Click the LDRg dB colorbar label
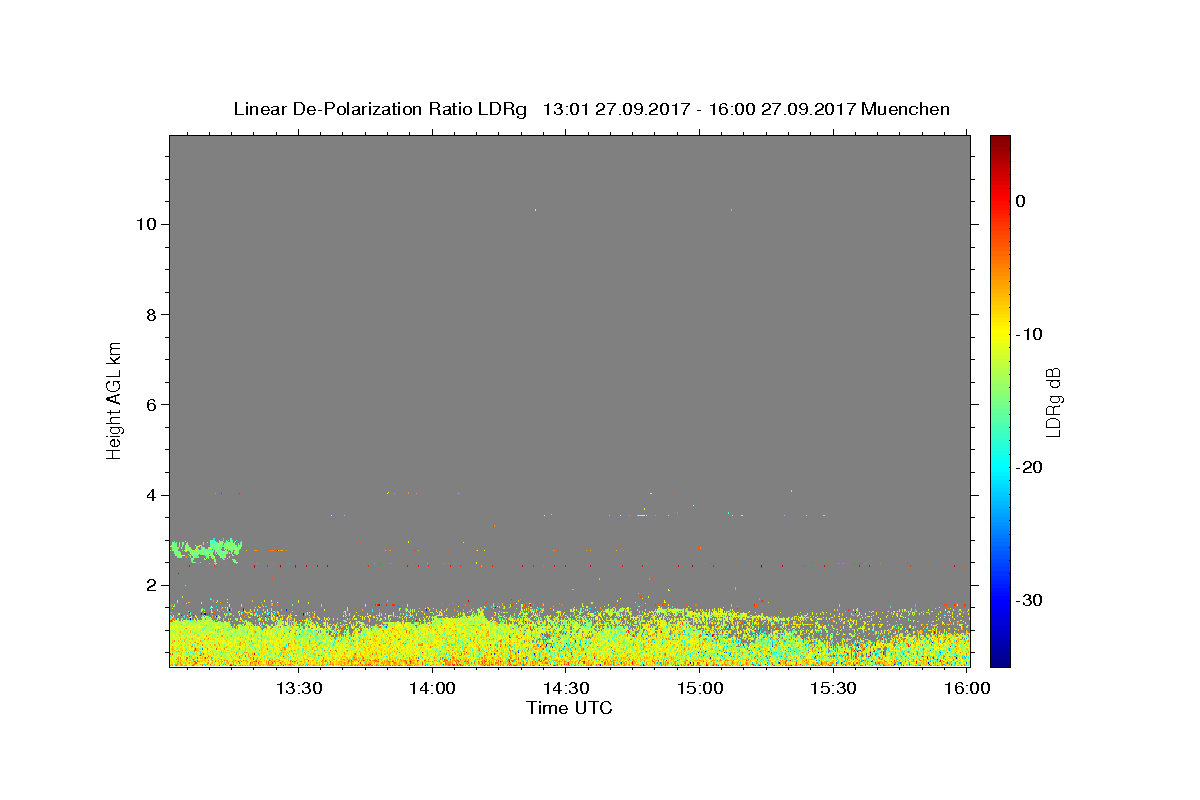The image size is (1200, 800). pos(1052,401)
